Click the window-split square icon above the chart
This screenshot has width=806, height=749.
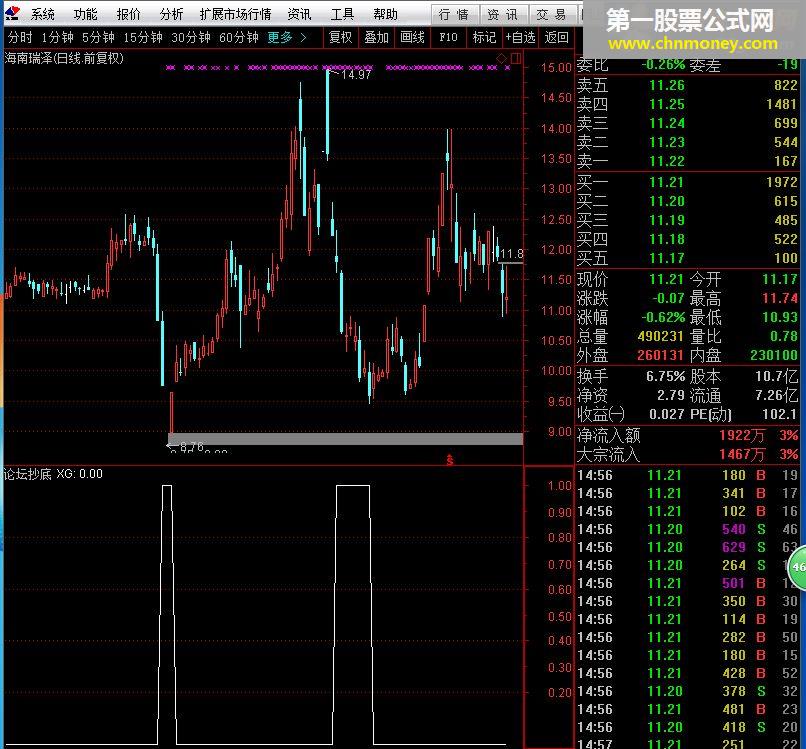pos(516,58)
